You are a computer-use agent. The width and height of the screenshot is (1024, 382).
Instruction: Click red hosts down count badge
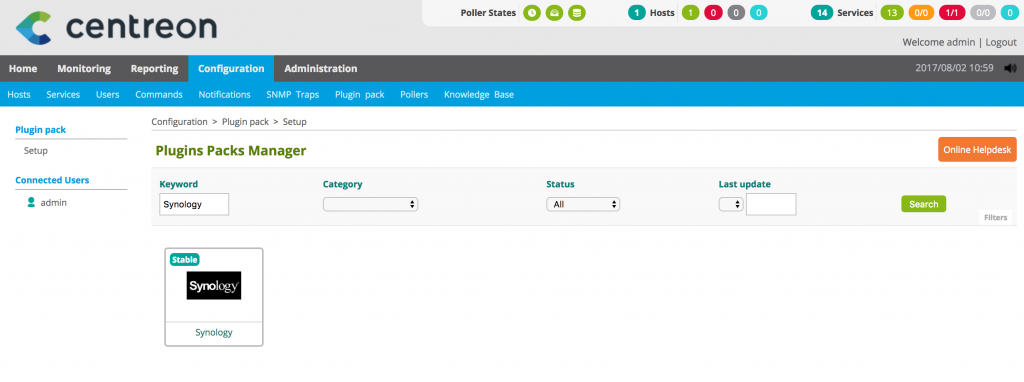pos(713,13)
